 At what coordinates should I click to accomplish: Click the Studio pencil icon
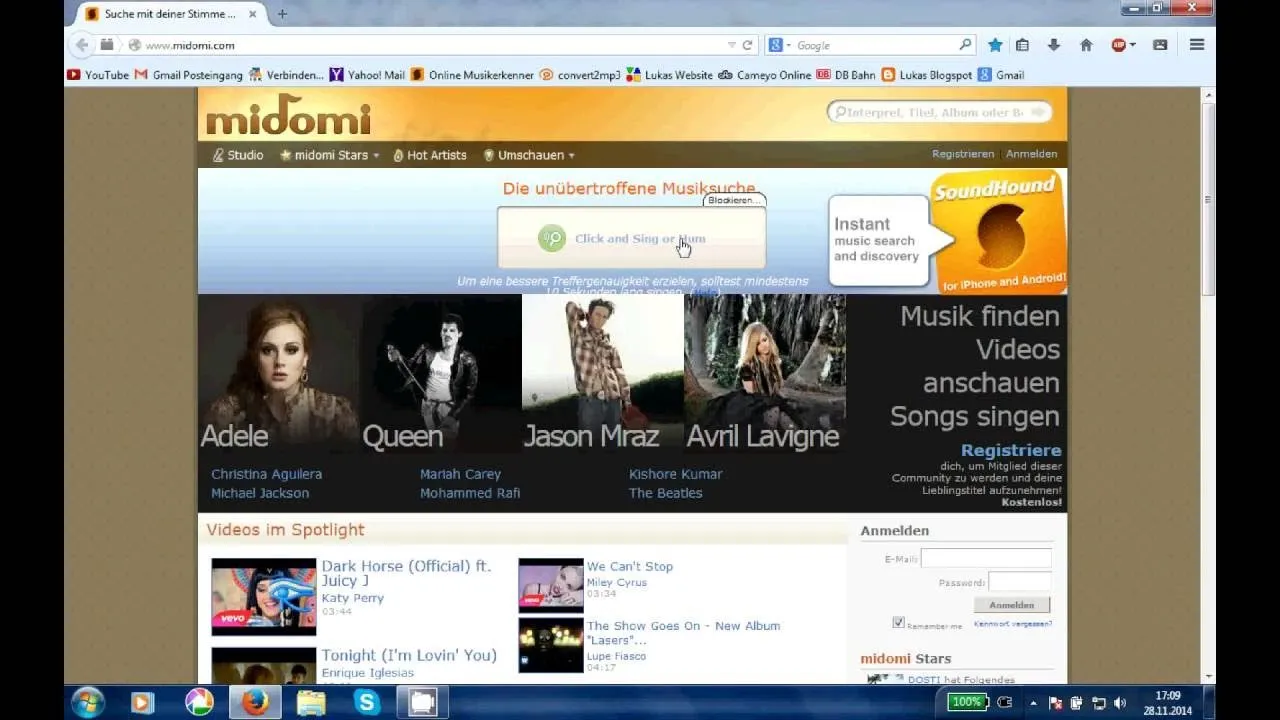coord(218,155)
